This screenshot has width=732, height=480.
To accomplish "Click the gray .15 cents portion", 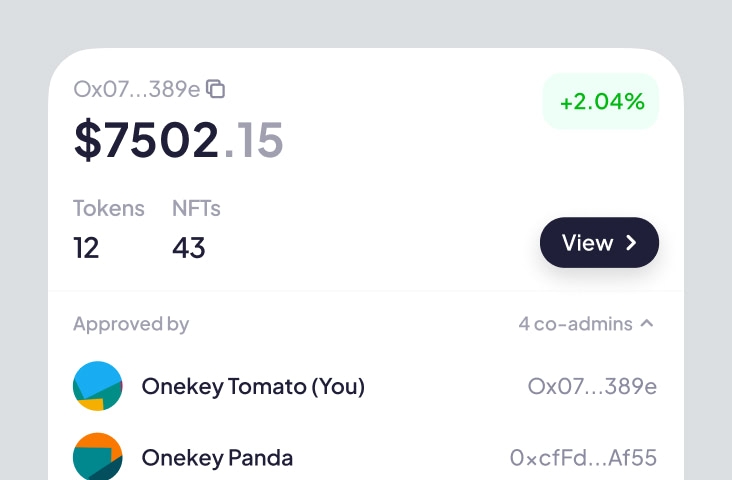I will pyautogui.click(x=253, y=140).
